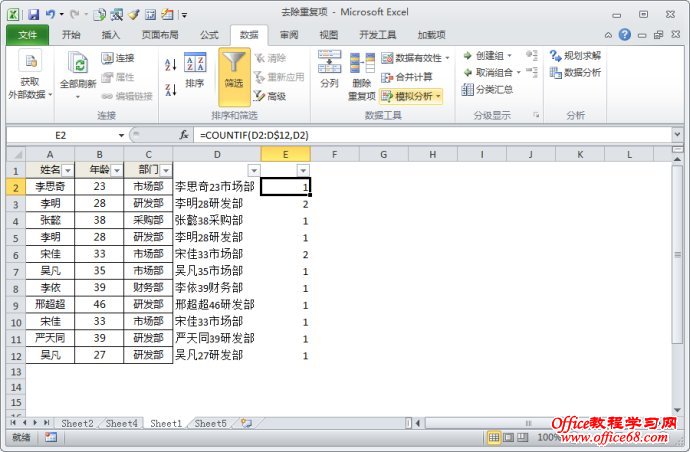Open filter dropdown in cell E1
690x452 pixels.
303,170
